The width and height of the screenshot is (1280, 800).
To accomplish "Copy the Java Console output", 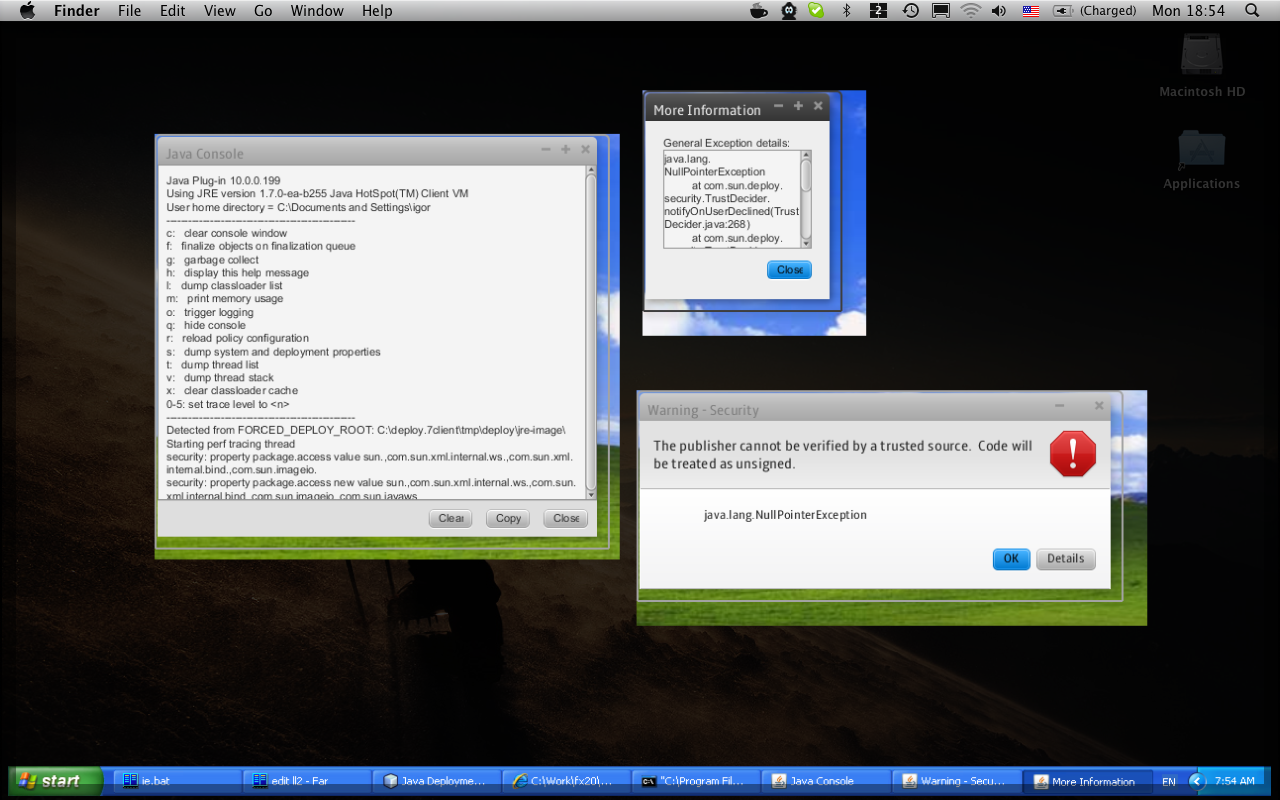I will (x=508, y=518).
